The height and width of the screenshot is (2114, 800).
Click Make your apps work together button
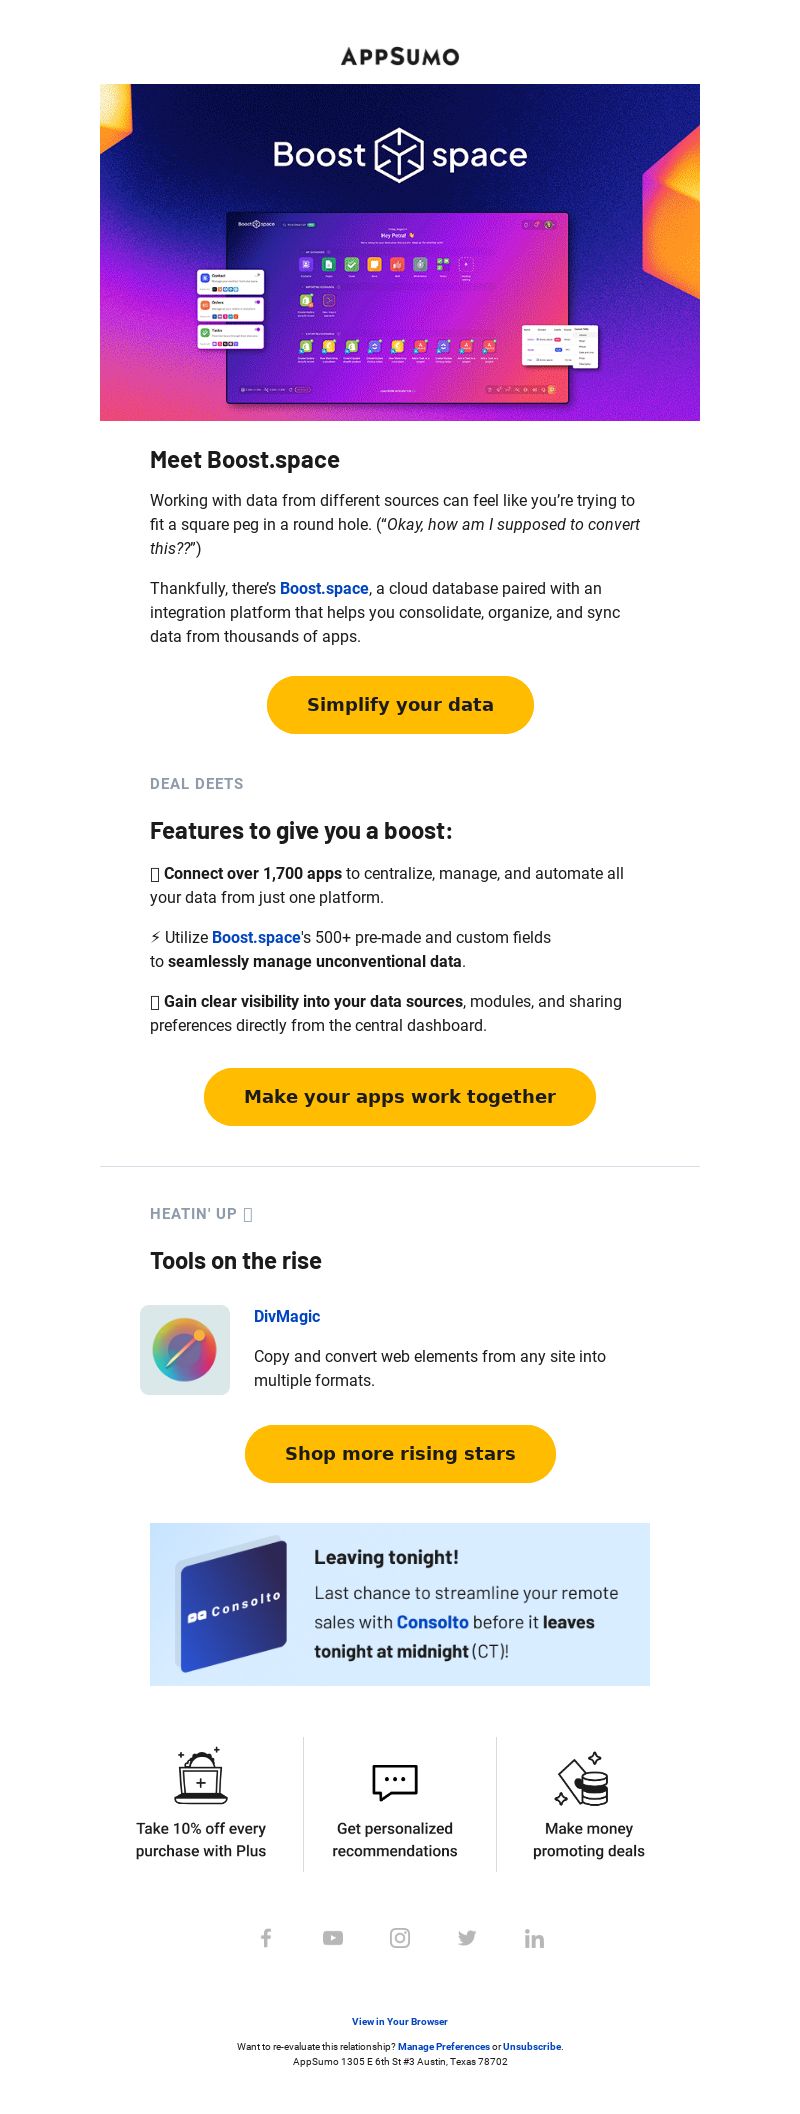[400, 1097]
